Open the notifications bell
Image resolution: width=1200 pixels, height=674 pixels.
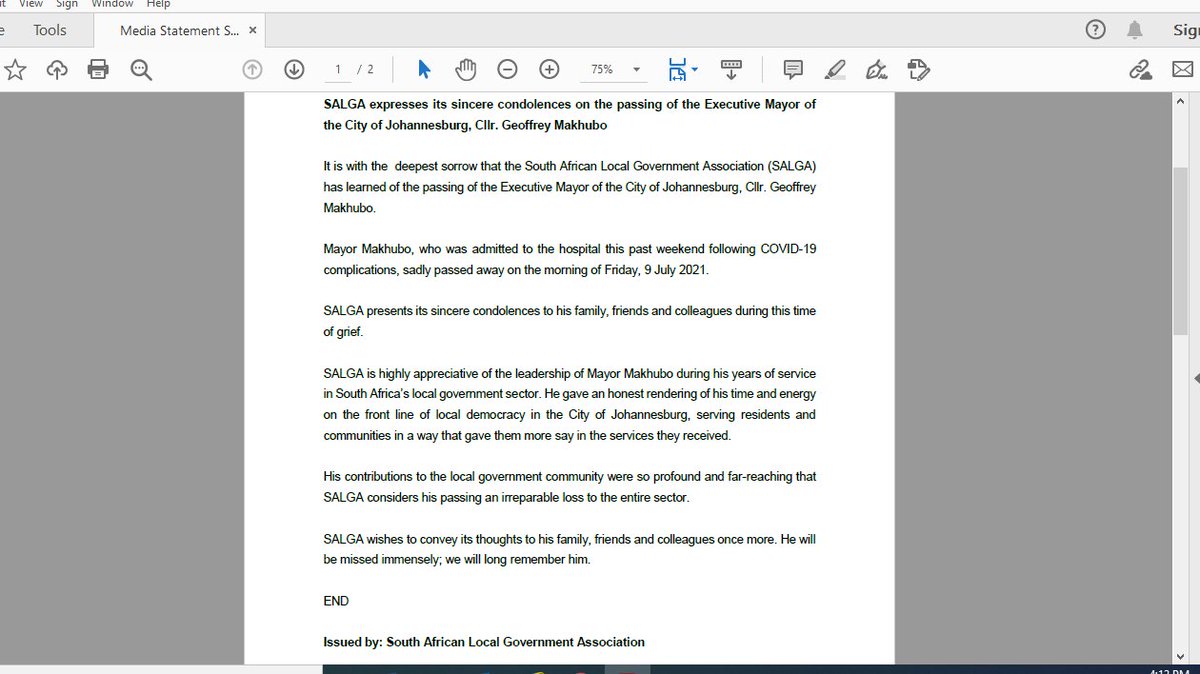tap(1135, 30)
